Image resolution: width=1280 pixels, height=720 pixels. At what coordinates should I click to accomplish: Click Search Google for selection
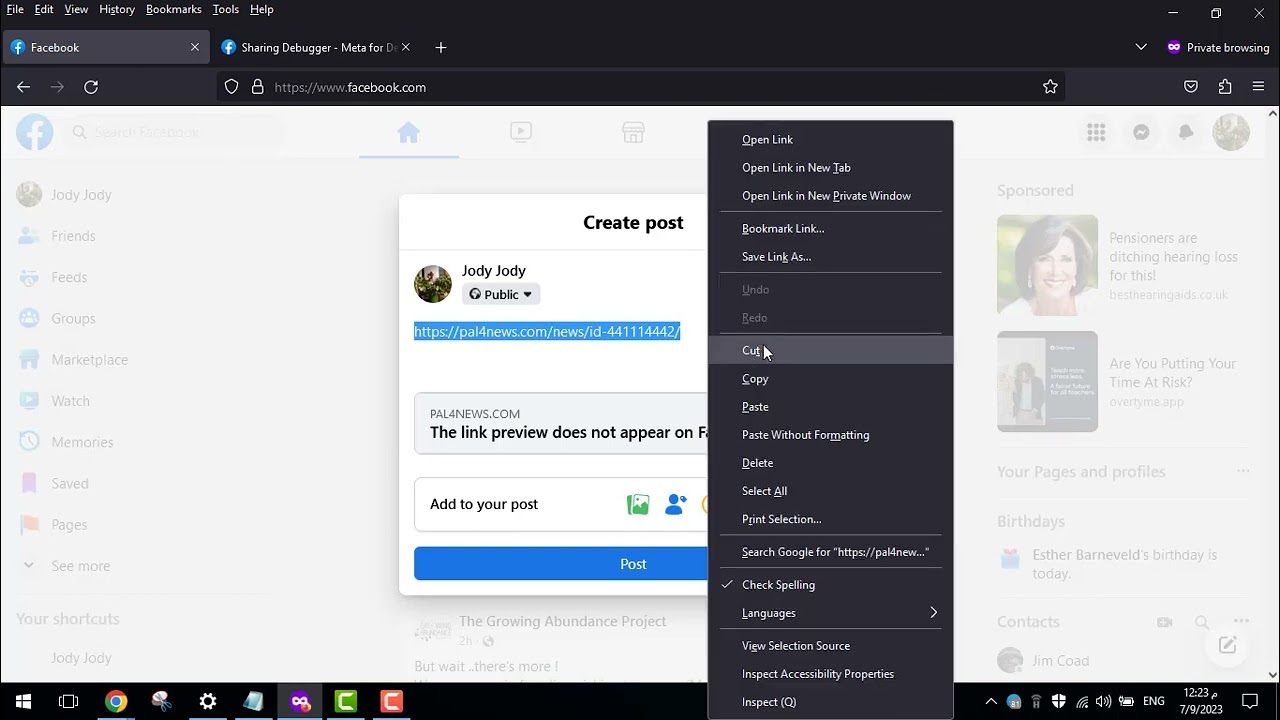pos(831,552)
